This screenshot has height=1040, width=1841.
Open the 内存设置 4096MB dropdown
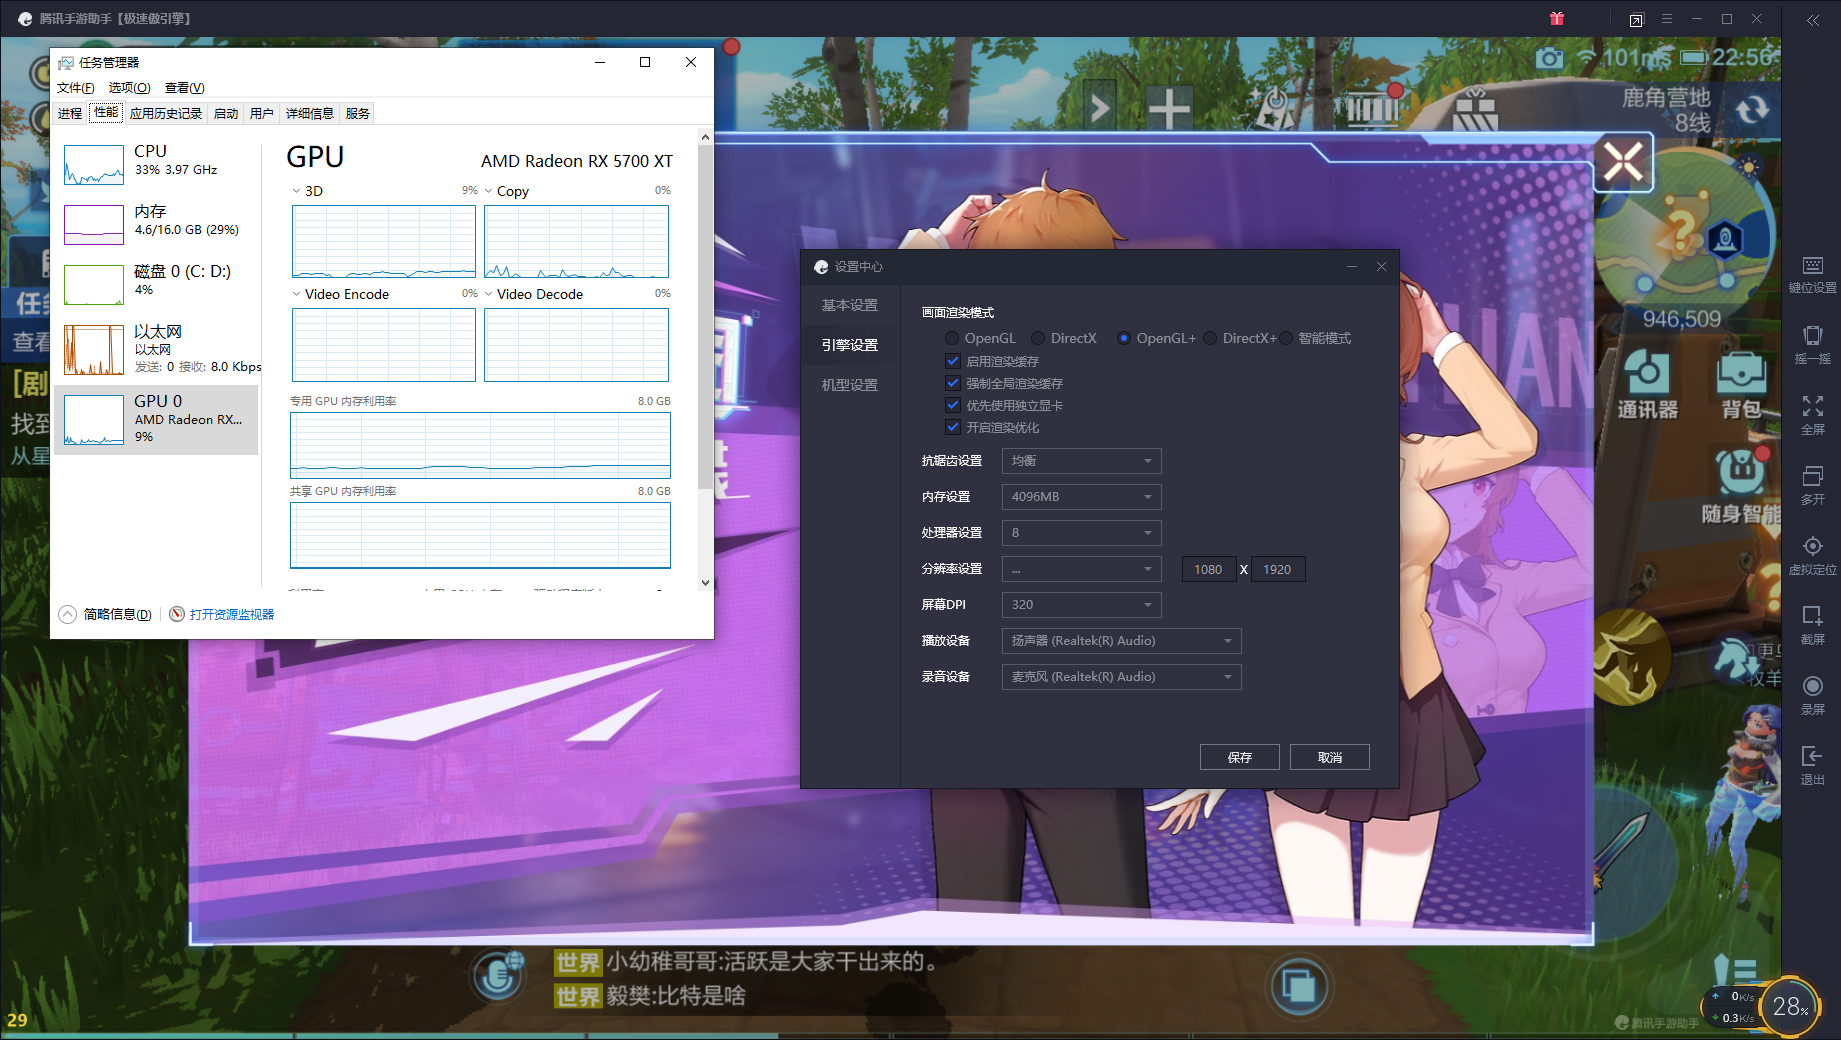[1082, 497]
